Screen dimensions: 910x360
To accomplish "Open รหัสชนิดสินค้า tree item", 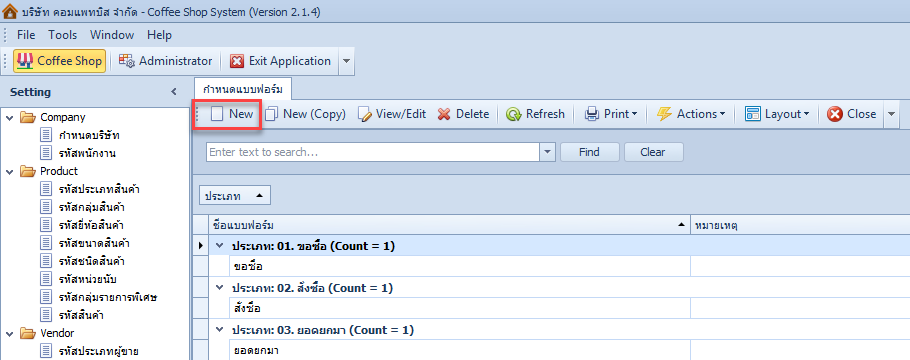I will [x=83, y=261].
